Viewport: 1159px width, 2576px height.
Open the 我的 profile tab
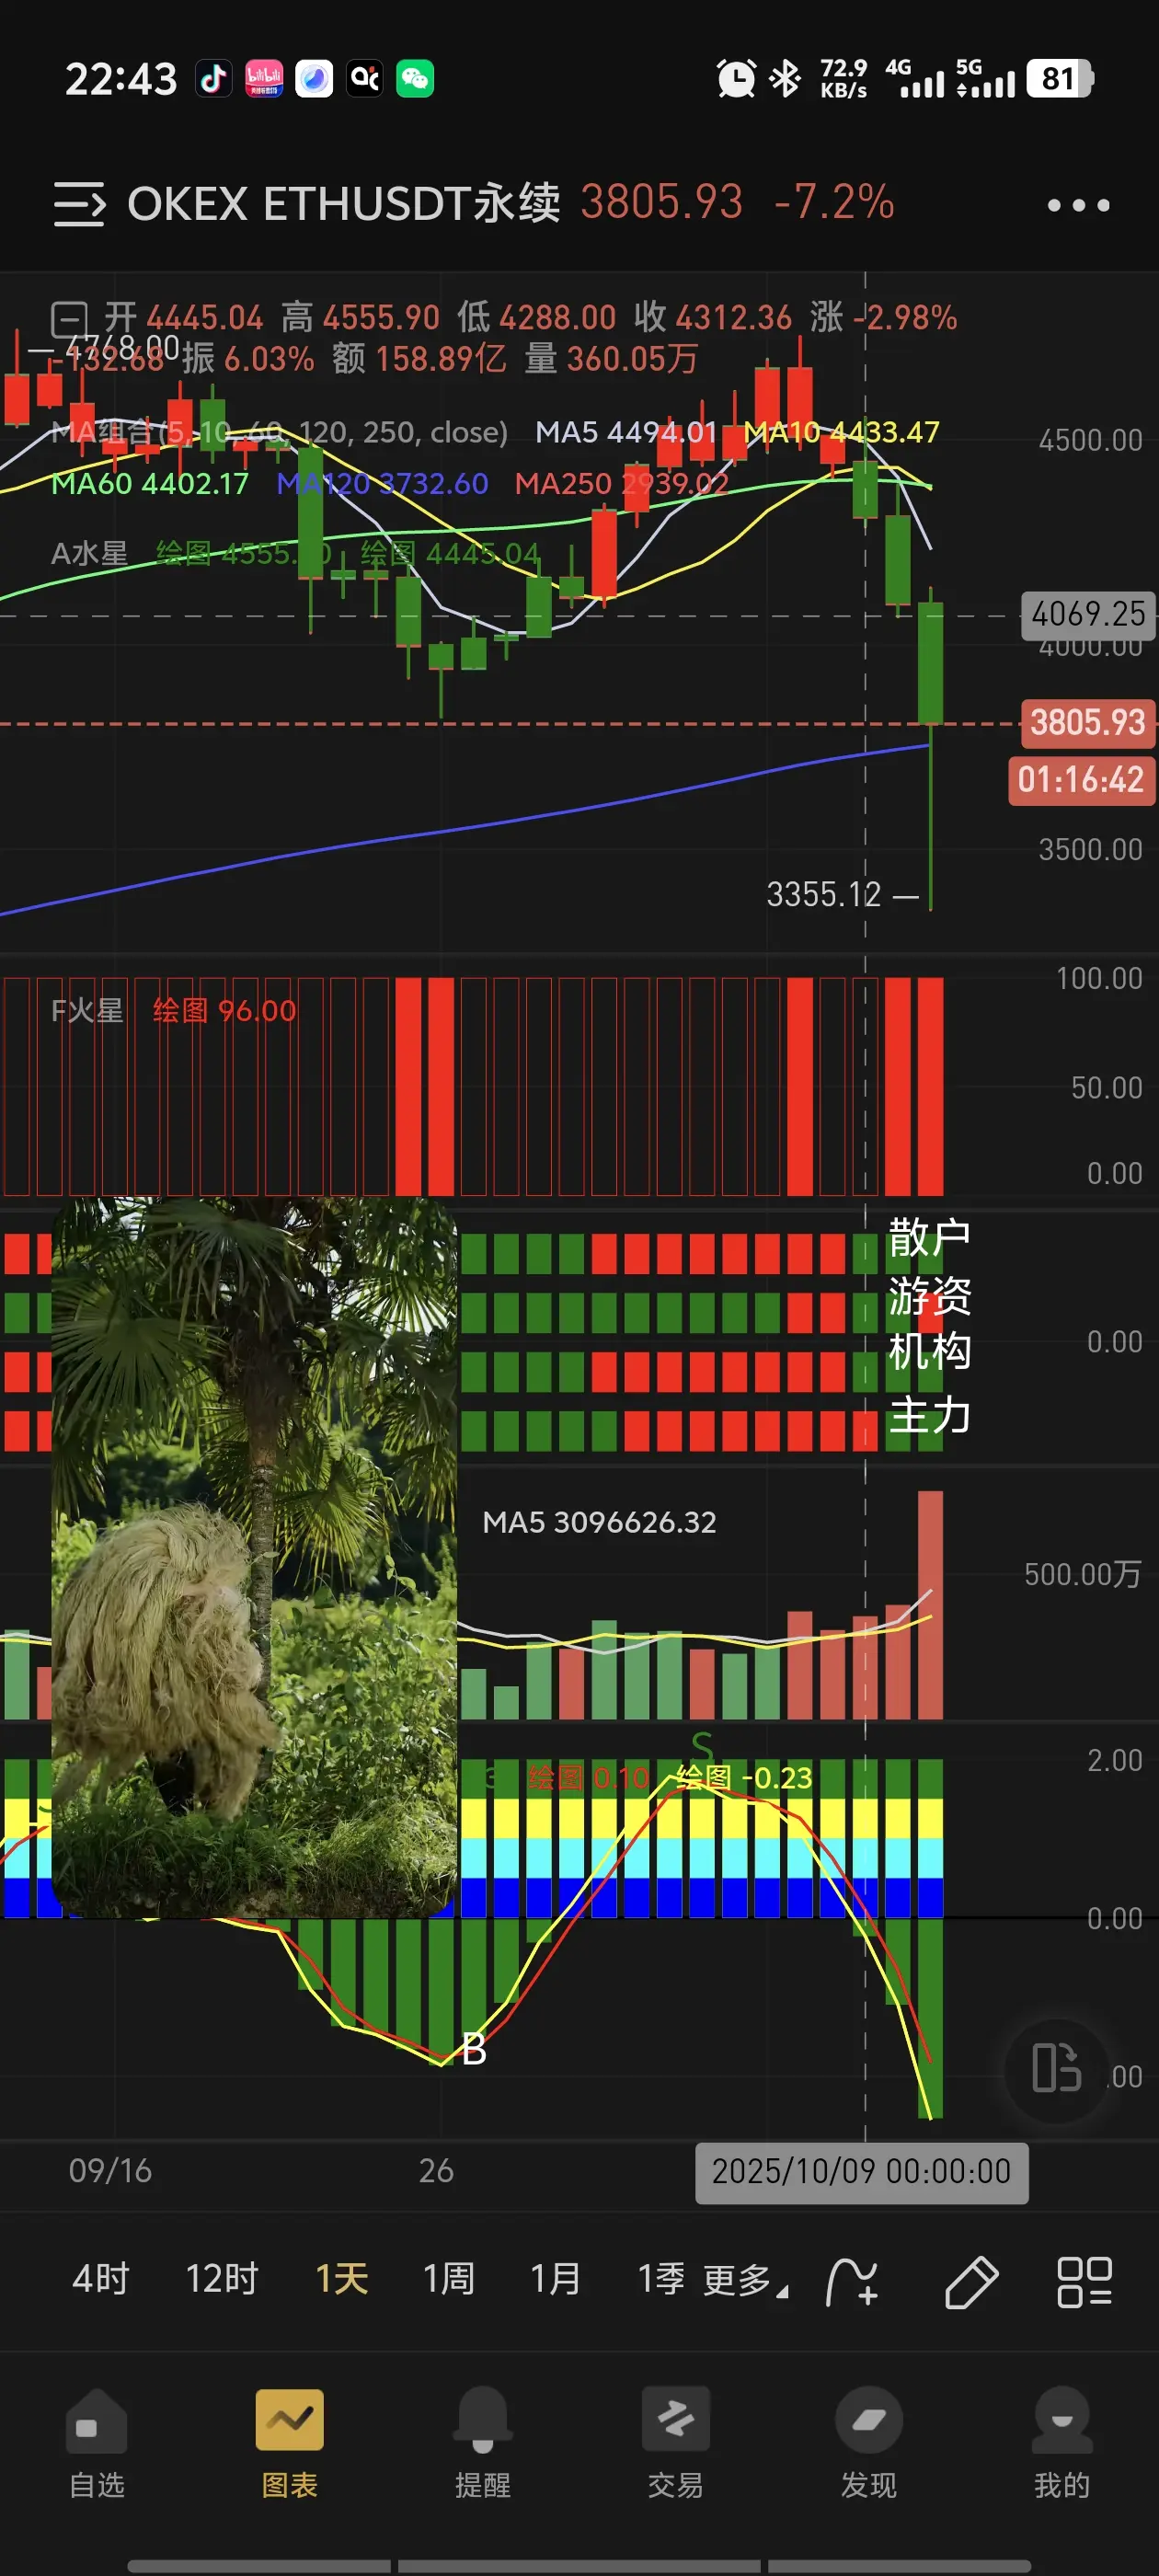point(1062,2444)
